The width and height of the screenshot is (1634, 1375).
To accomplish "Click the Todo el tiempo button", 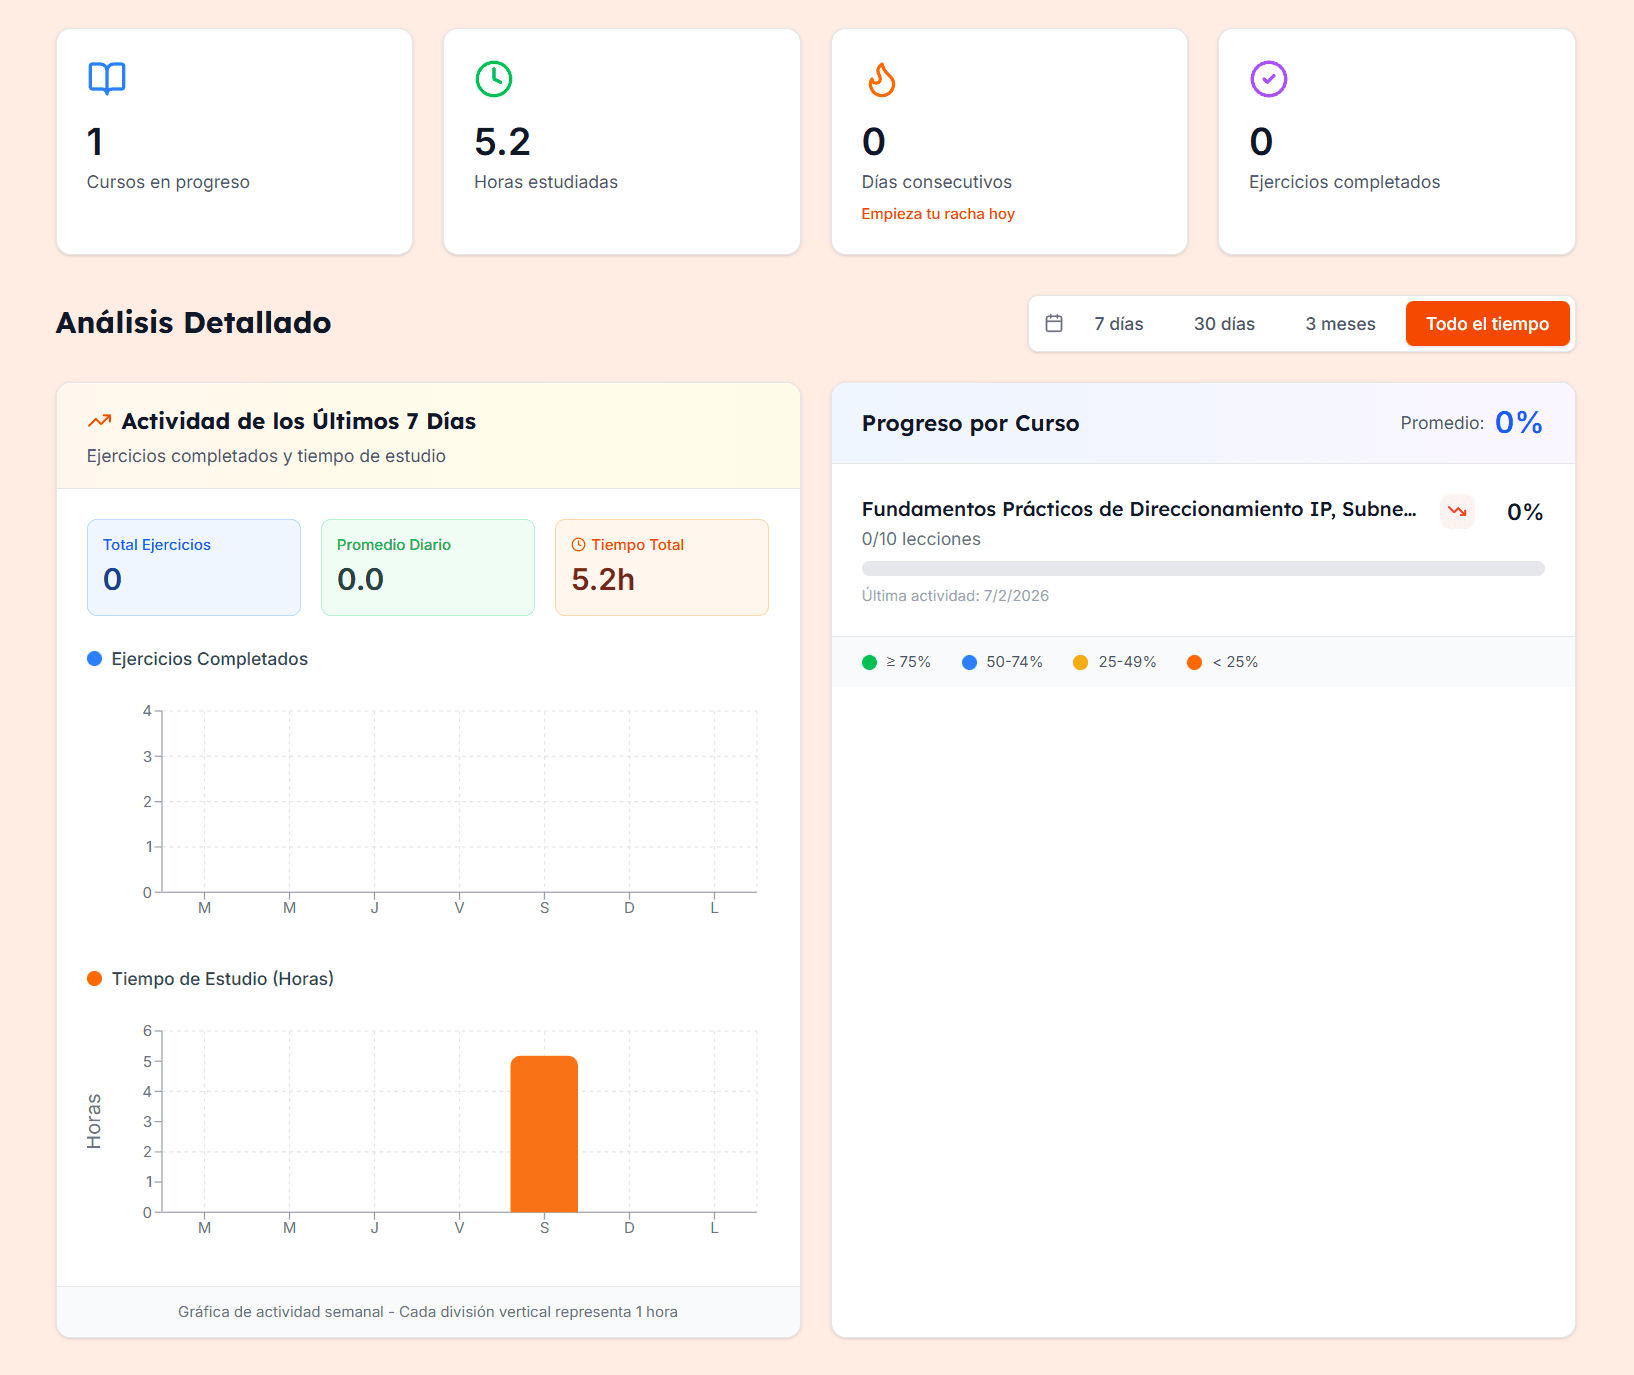I will (1487, 323).
